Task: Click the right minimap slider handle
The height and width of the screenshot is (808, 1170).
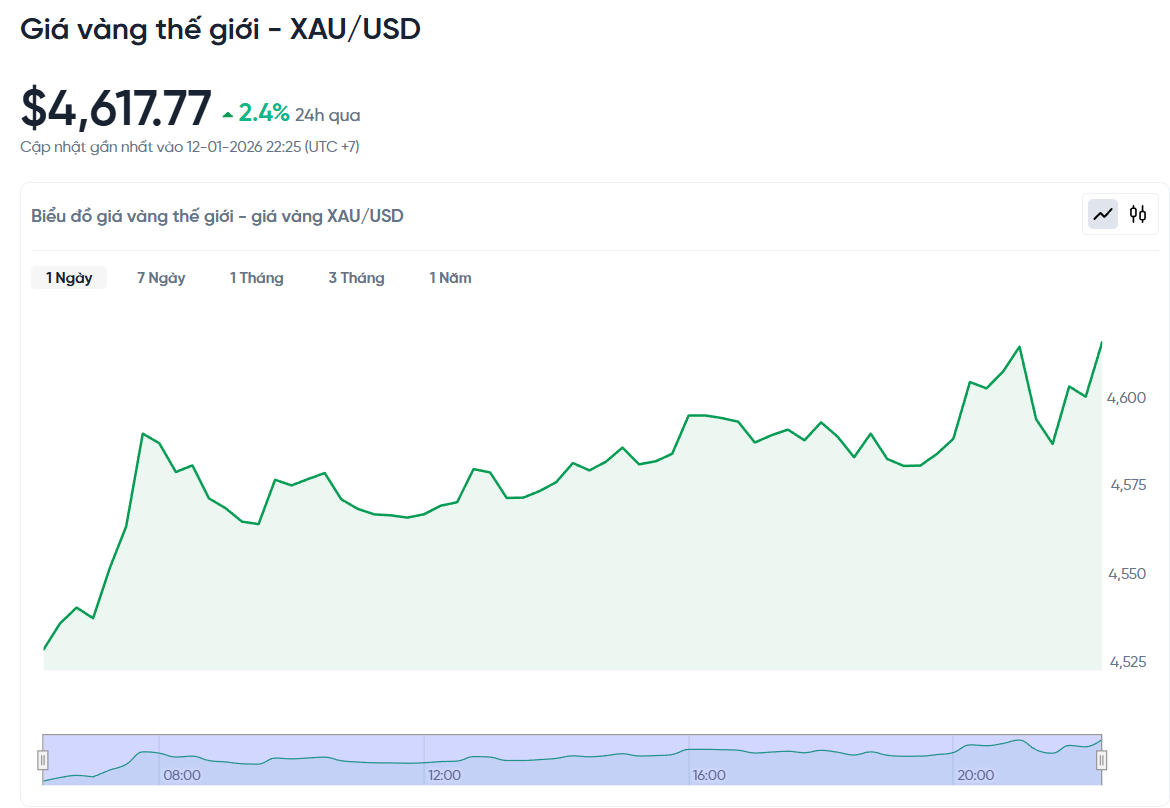Action: (1102, 760)
